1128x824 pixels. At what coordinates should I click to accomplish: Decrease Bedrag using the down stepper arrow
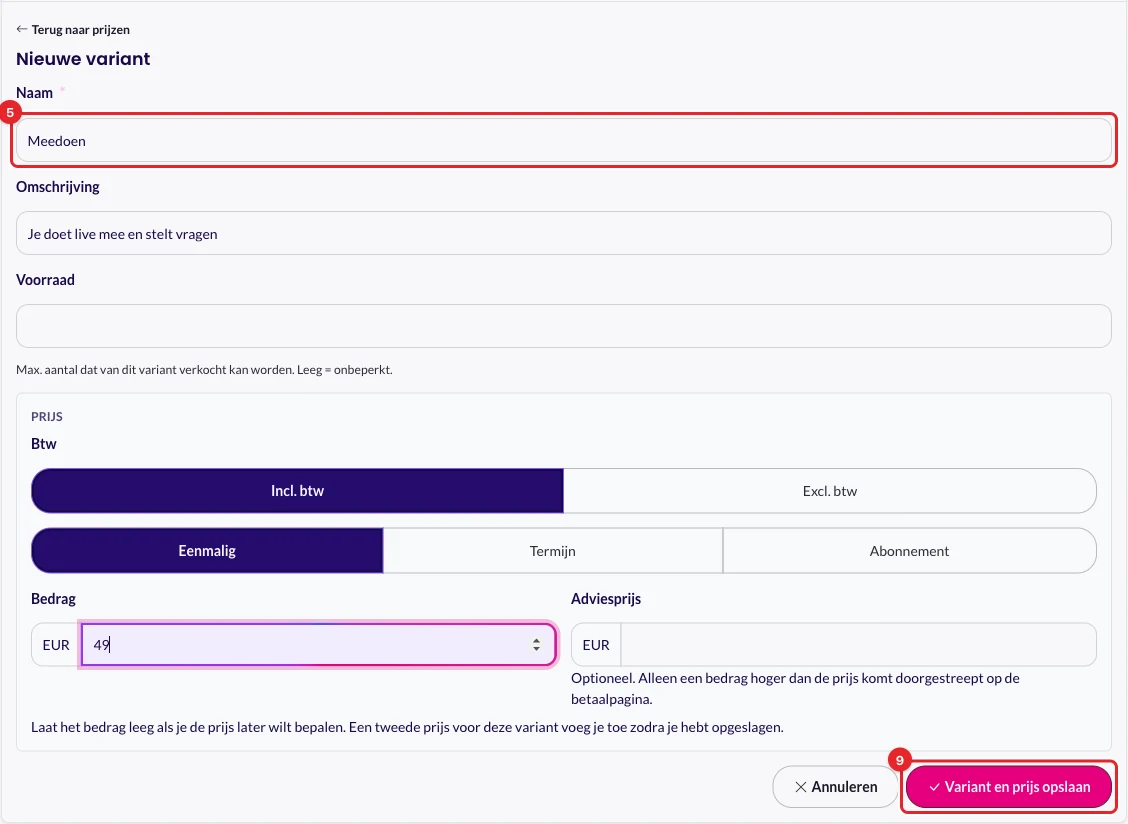tap(537, 648)
